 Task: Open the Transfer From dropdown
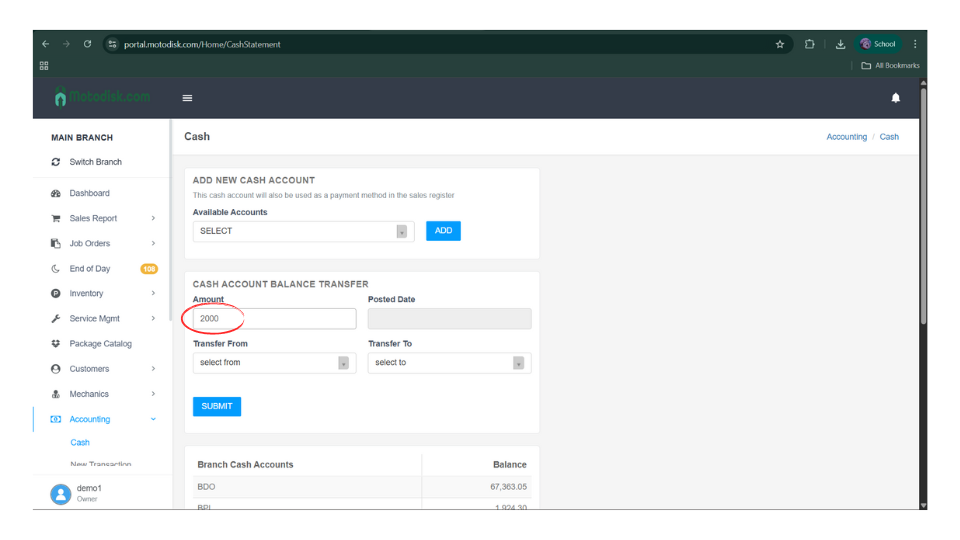tap(274, 363)
